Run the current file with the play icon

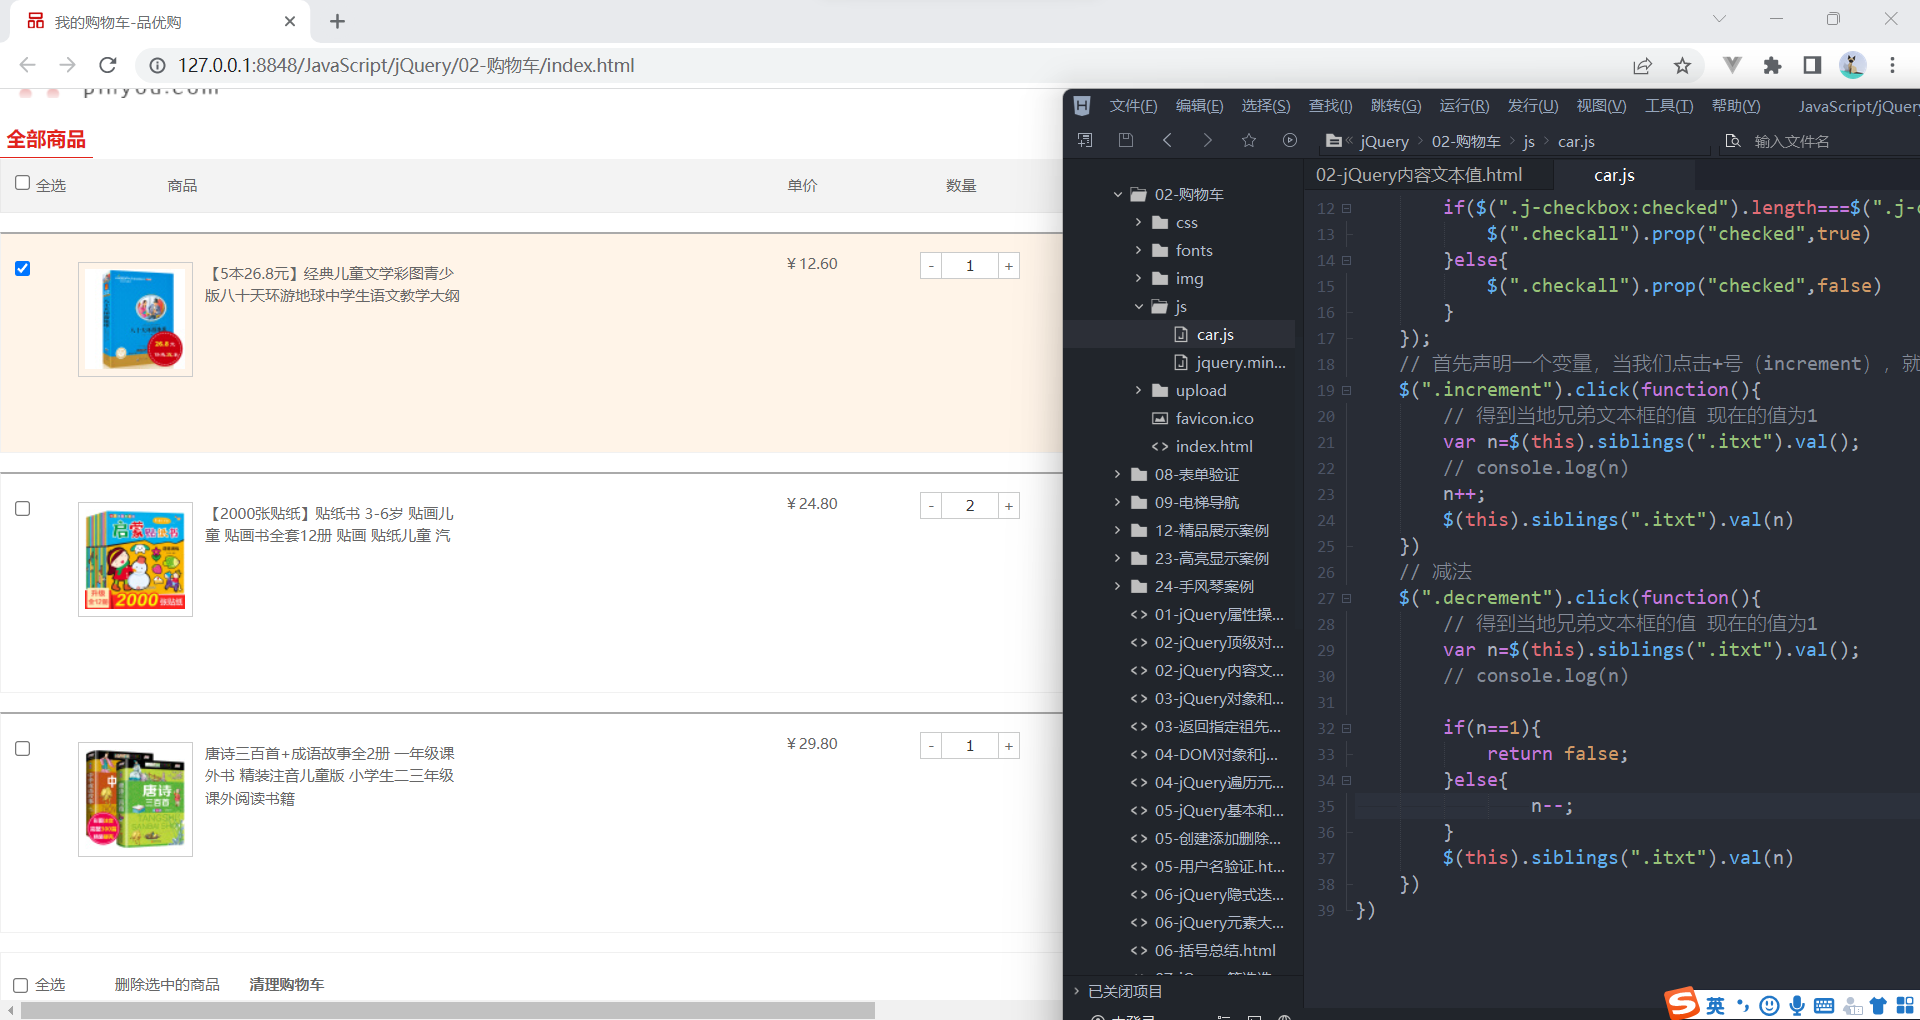pyautogui.click(x=1290, y=140)
